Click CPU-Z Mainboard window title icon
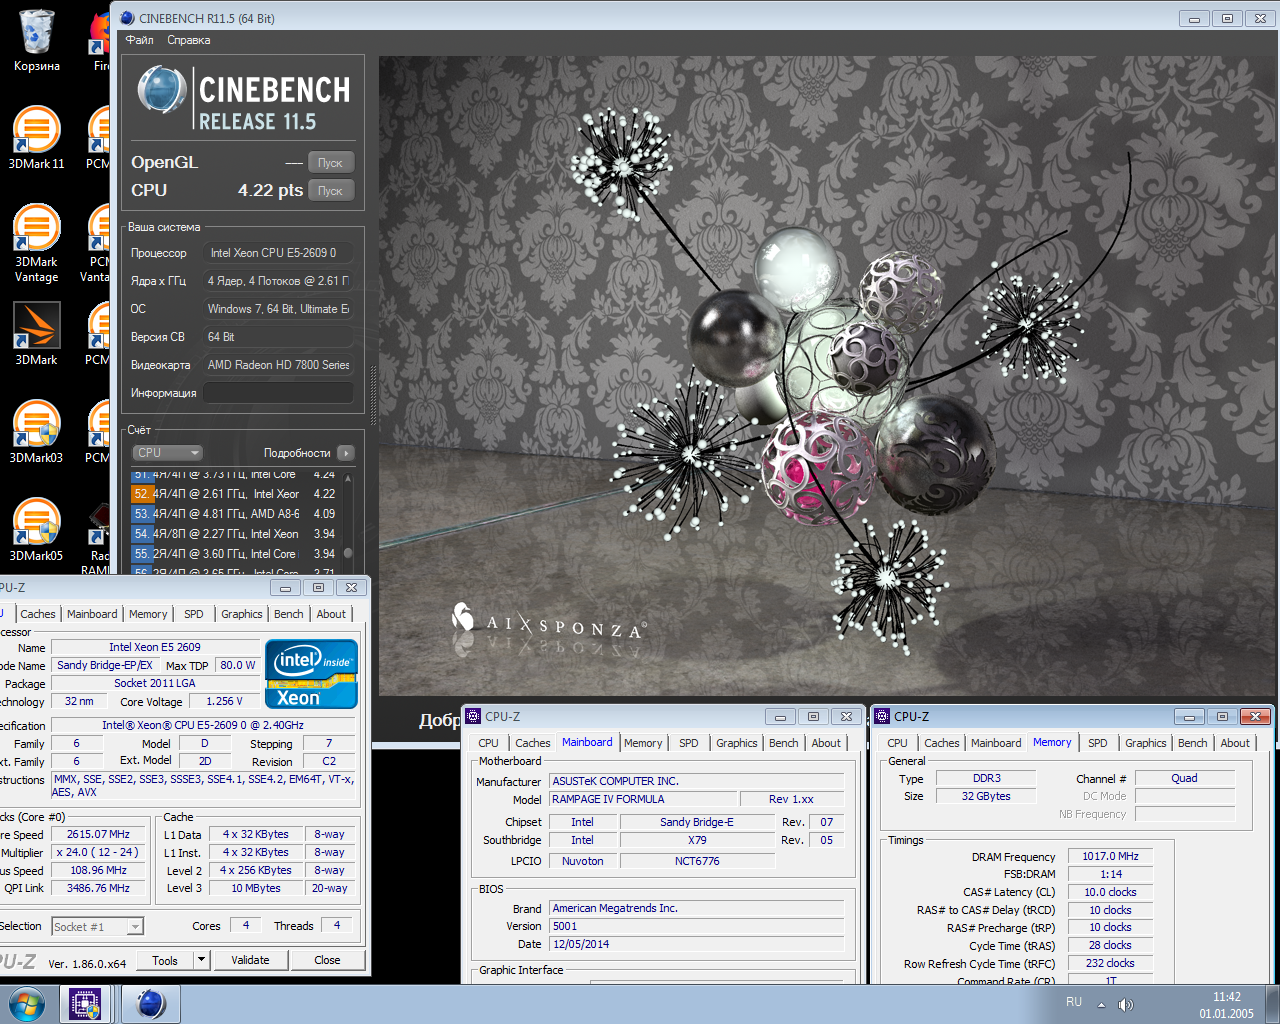 pos(474,716)
